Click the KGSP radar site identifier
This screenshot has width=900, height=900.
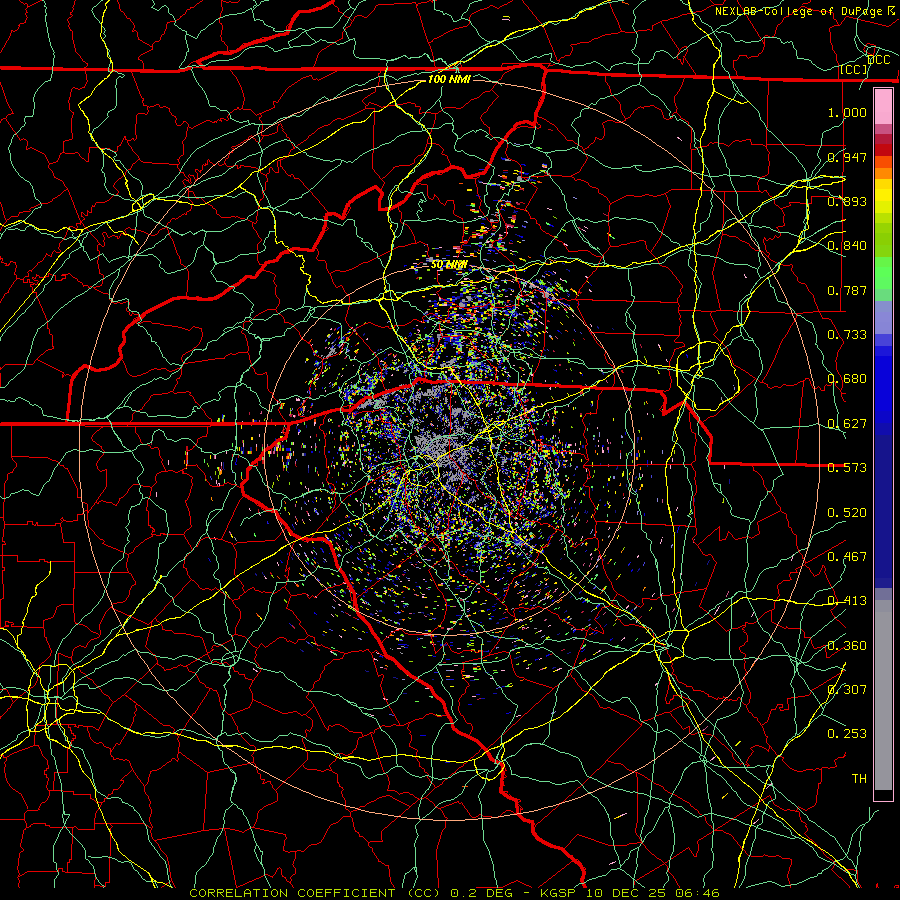(x=559, y=893)
